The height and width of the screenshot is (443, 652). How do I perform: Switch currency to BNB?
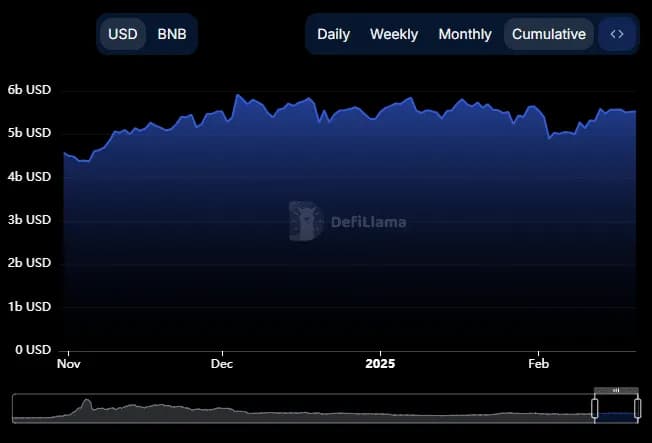pyautogui.click(x=172, y=34)
